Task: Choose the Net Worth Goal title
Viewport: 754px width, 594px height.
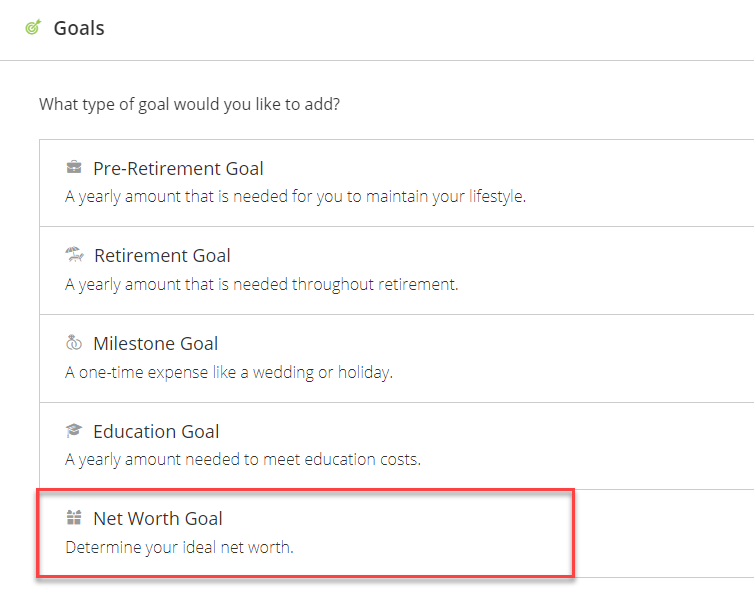Action: [x=158, y=519]
